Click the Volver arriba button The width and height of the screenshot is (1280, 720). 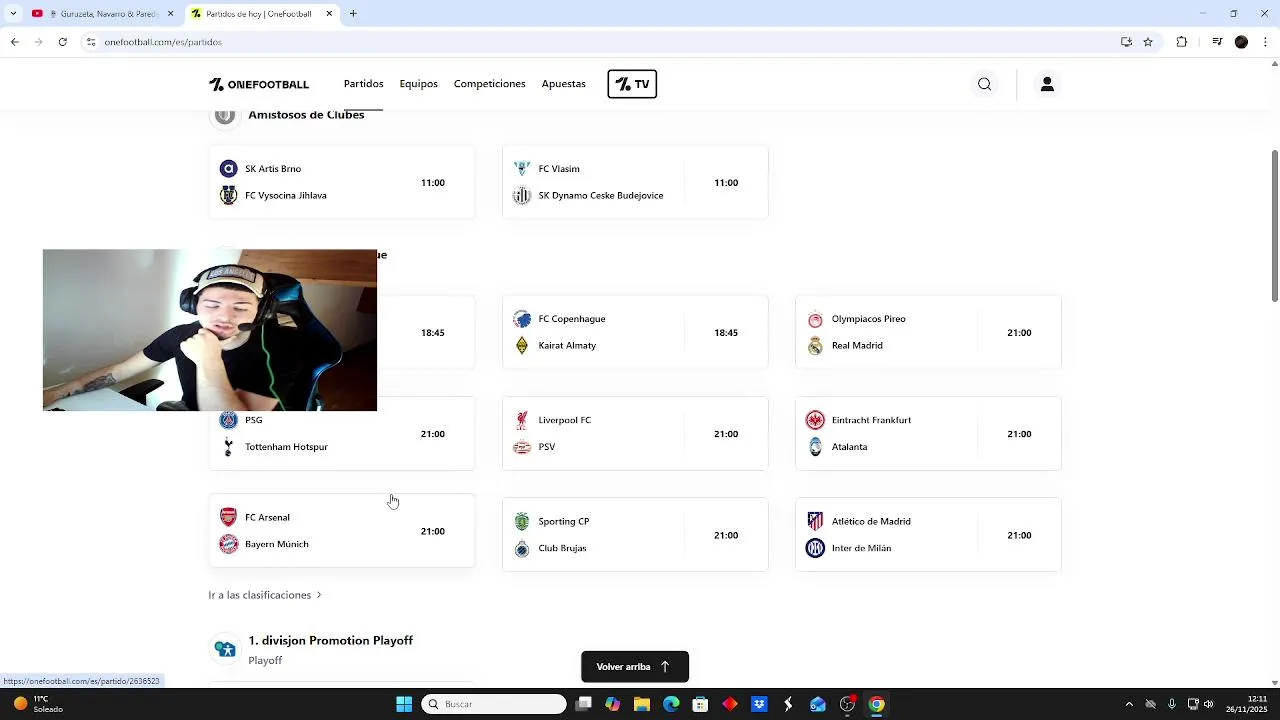[635, 667]
